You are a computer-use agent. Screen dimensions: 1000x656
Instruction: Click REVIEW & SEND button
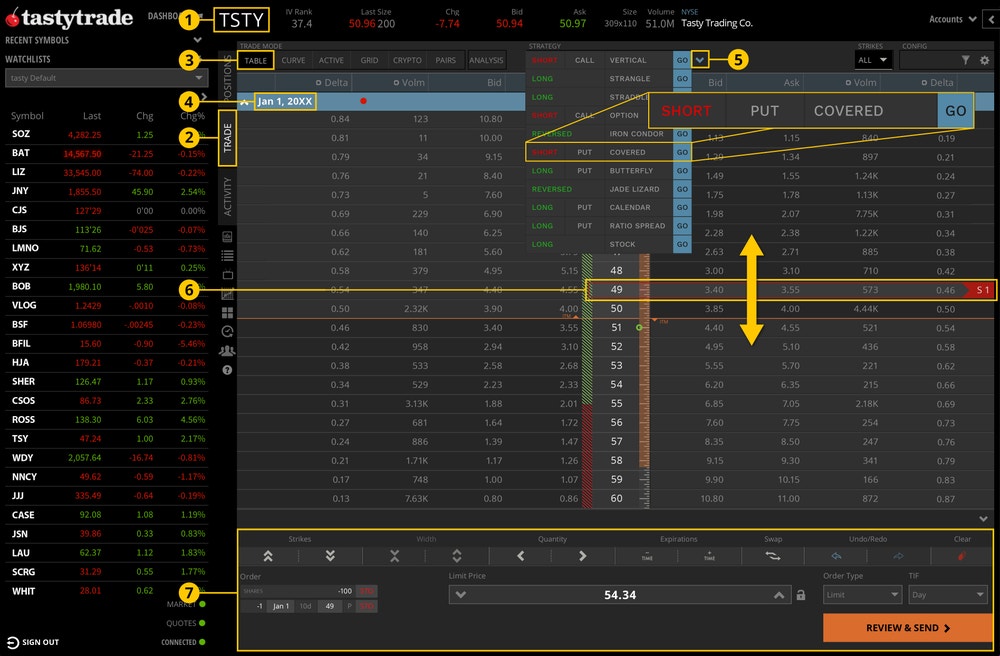pos(908,628)
